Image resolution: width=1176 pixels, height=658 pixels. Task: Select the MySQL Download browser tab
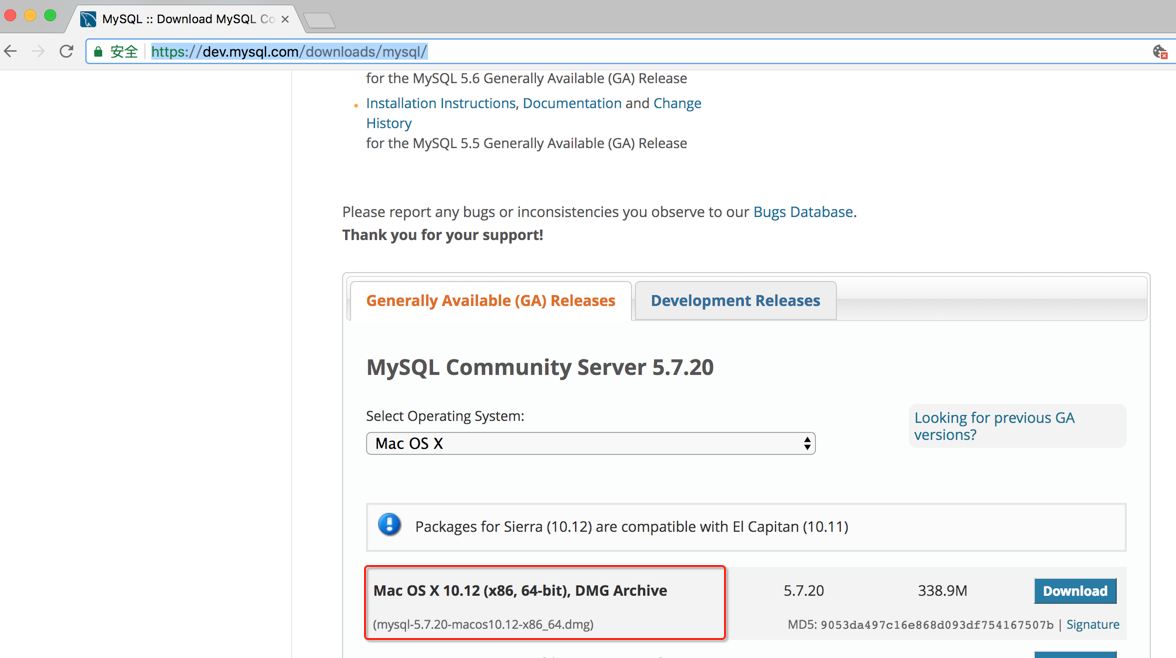tap(184, 19)
